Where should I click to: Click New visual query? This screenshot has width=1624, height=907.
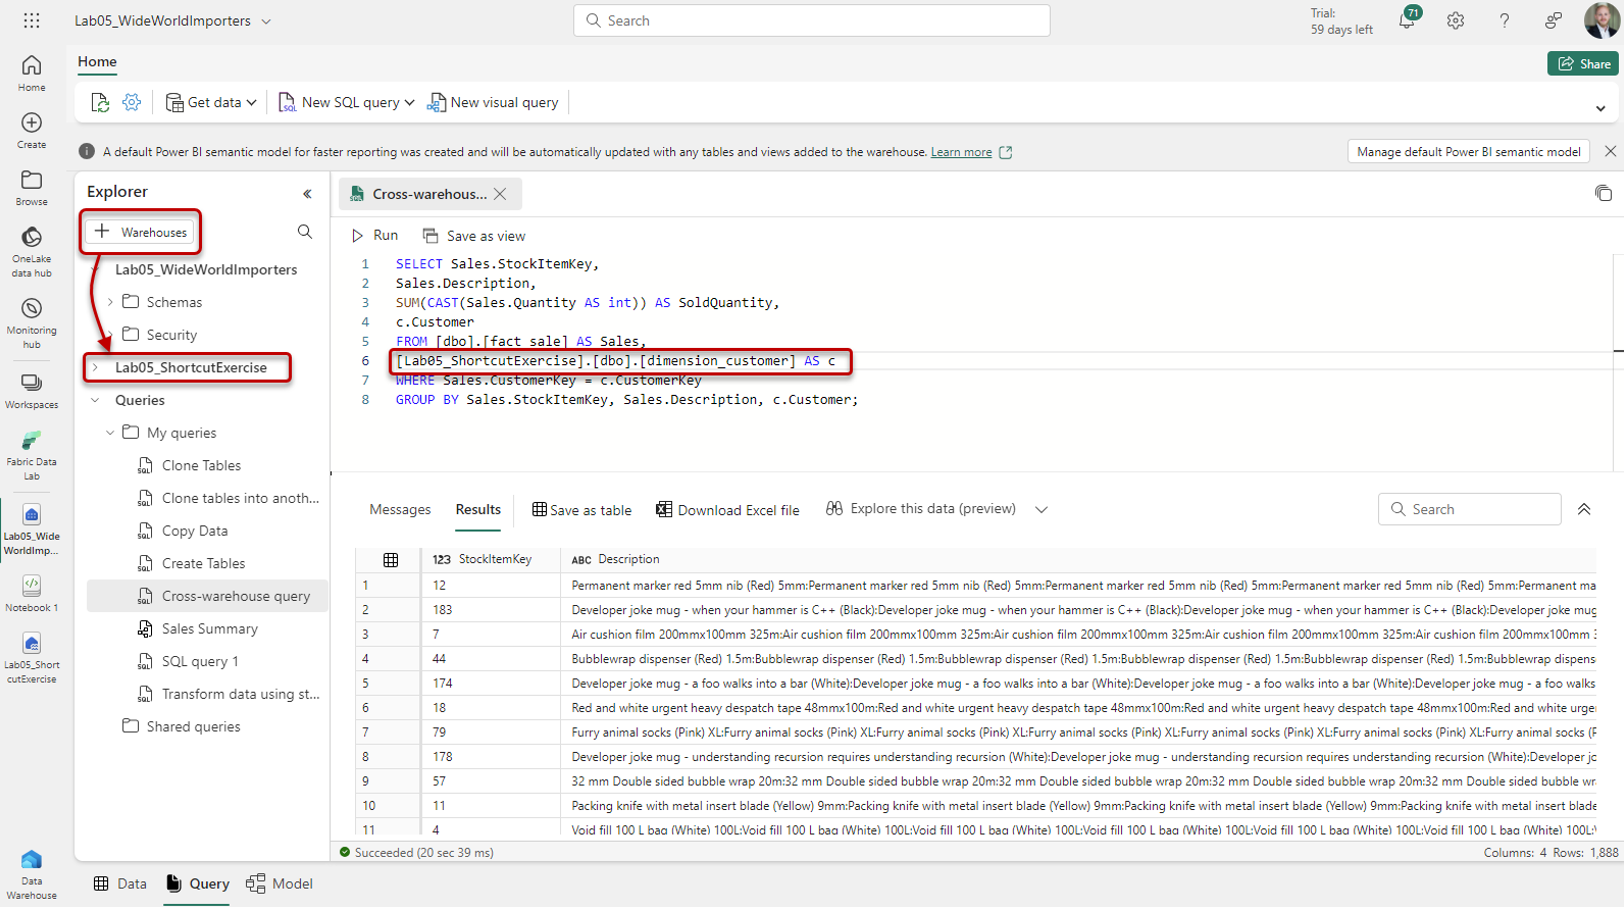493,102
